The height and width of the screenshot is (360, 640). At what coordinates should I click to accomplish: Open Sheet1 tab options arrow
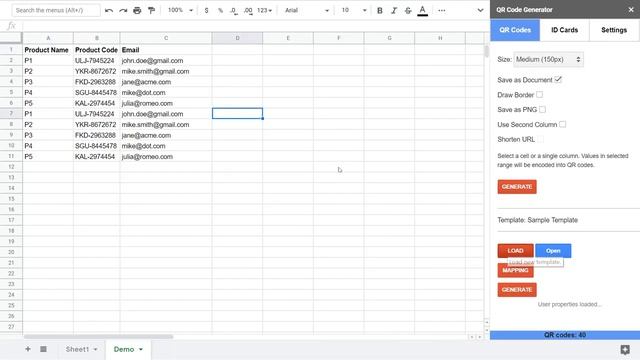96,349
